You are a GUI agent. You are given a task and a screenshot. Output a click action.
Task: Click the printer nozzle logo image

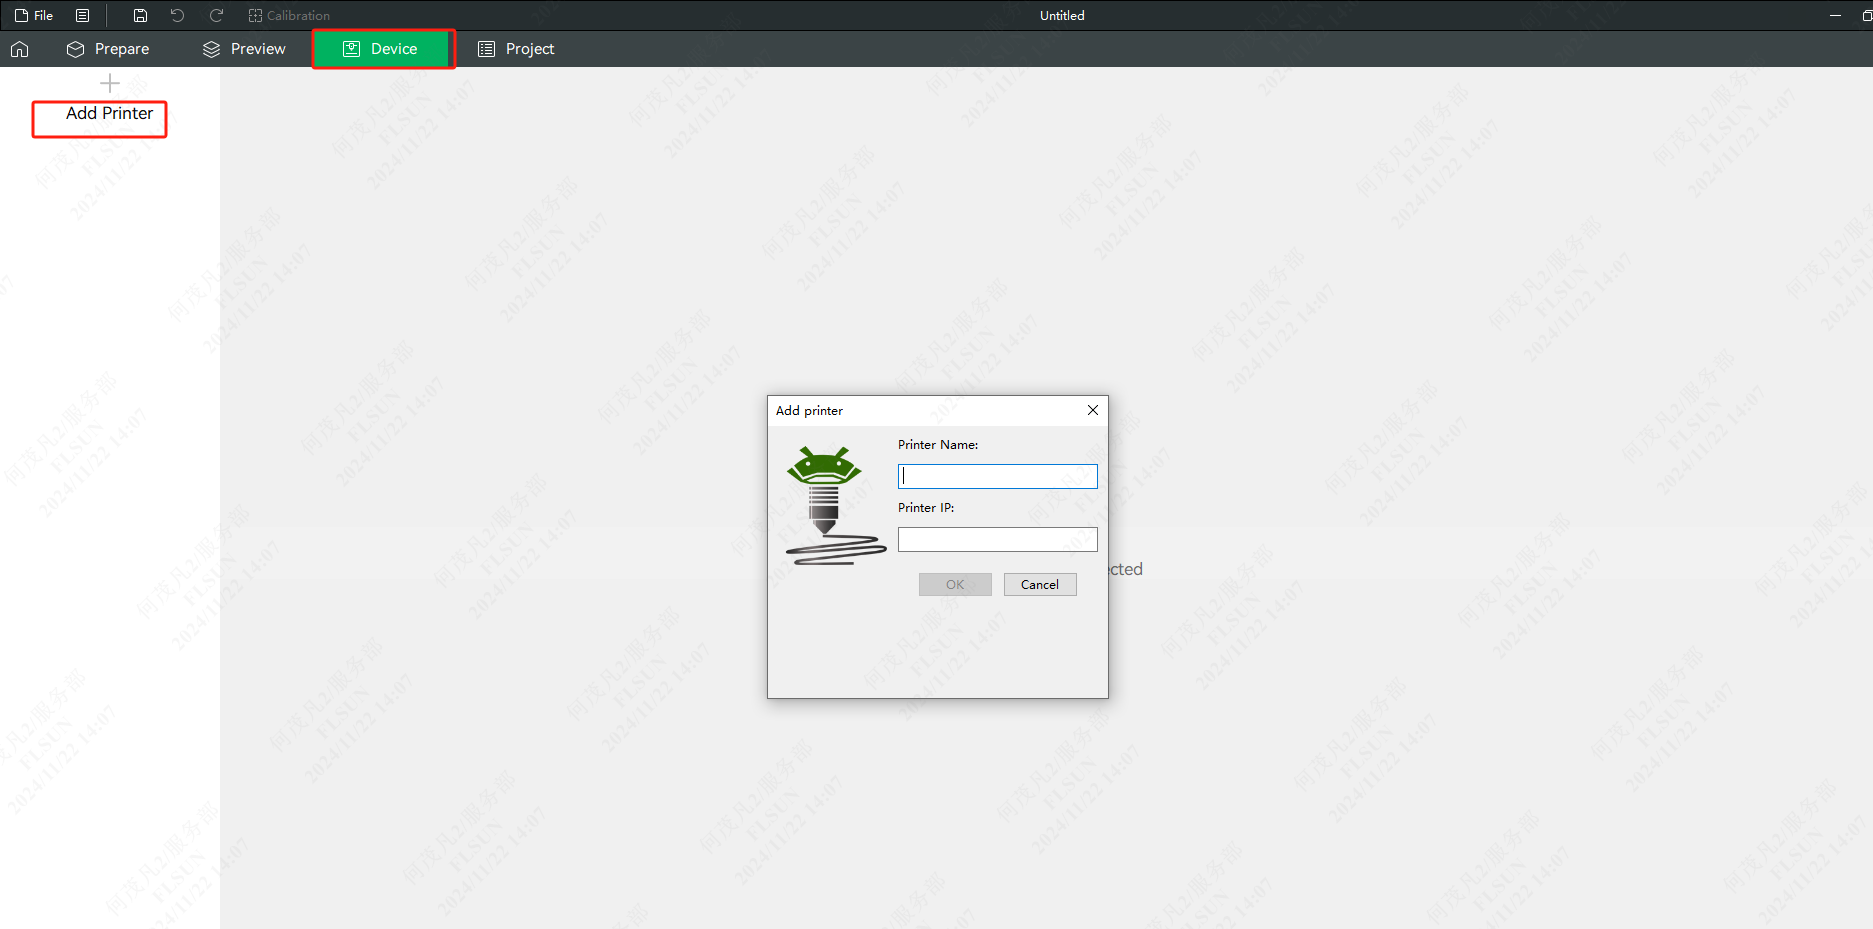coord(835,506)
